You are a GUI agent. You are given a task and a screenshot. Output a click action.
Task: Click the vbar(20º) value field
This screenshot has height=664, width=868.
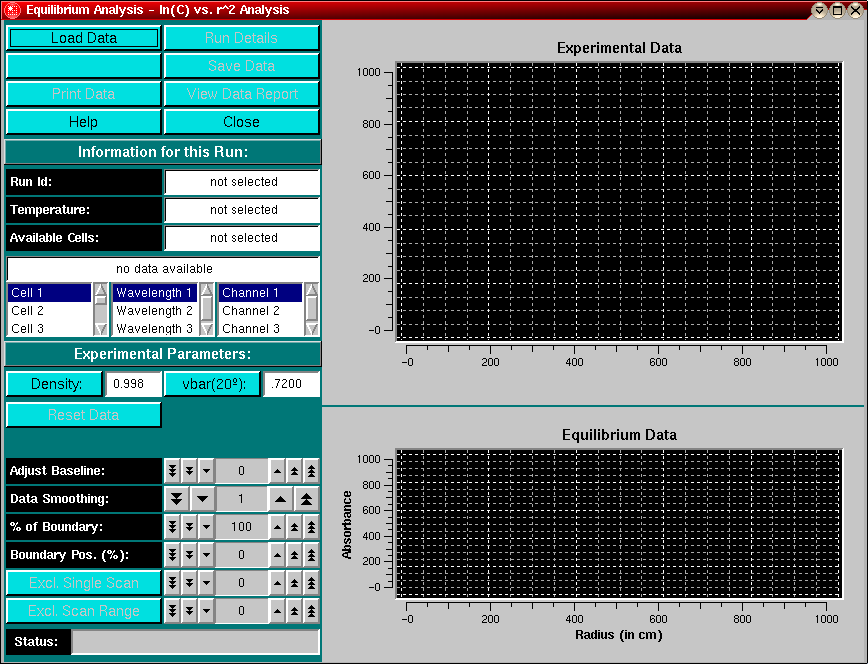(291, 385)
